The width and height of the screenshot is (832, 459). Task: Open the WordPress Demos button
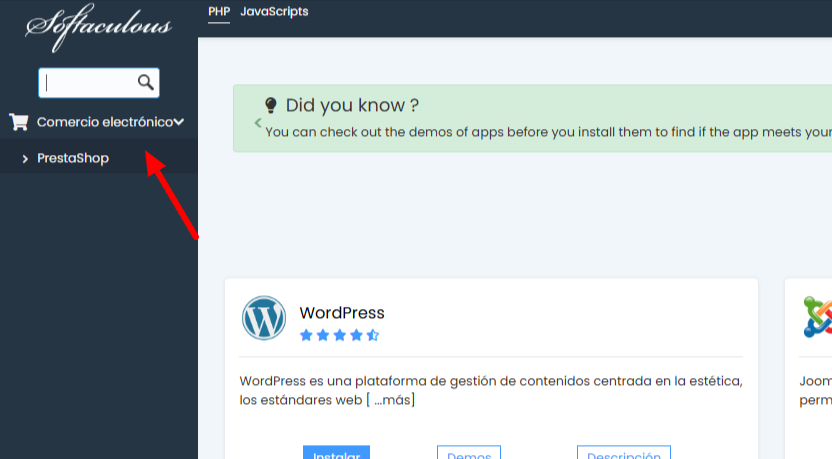click(x=469, y=453)
